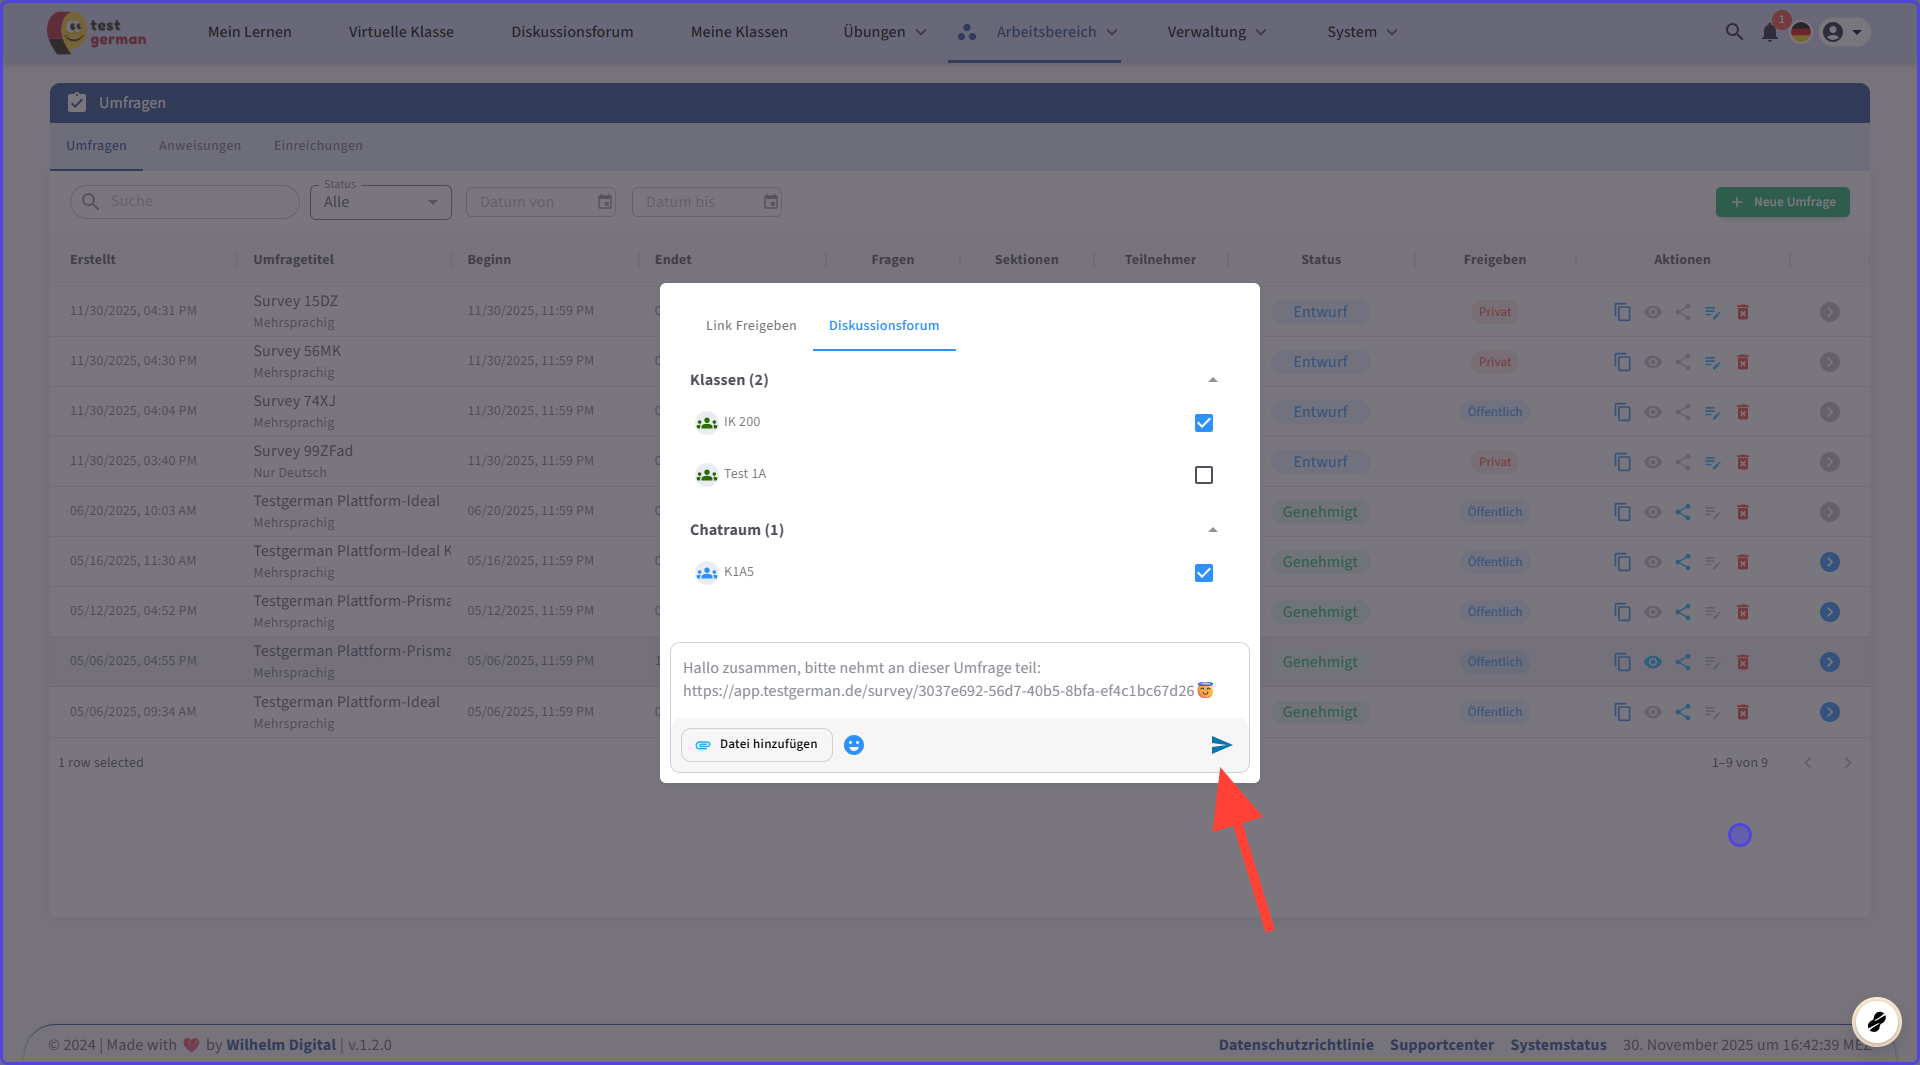Uncheck the K1A5 chatroom checkbox

click(1204, 573)
